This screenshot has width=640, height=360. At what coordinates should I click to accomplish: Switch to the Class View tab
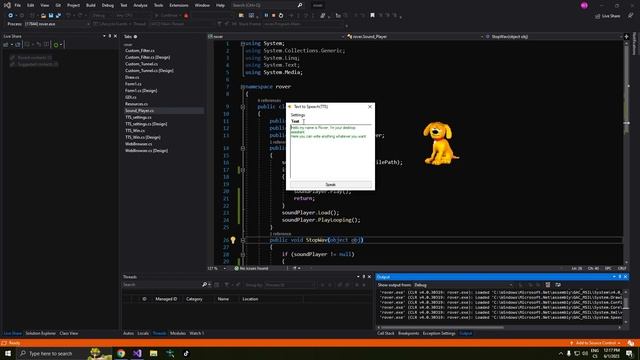tap(69, 333)
